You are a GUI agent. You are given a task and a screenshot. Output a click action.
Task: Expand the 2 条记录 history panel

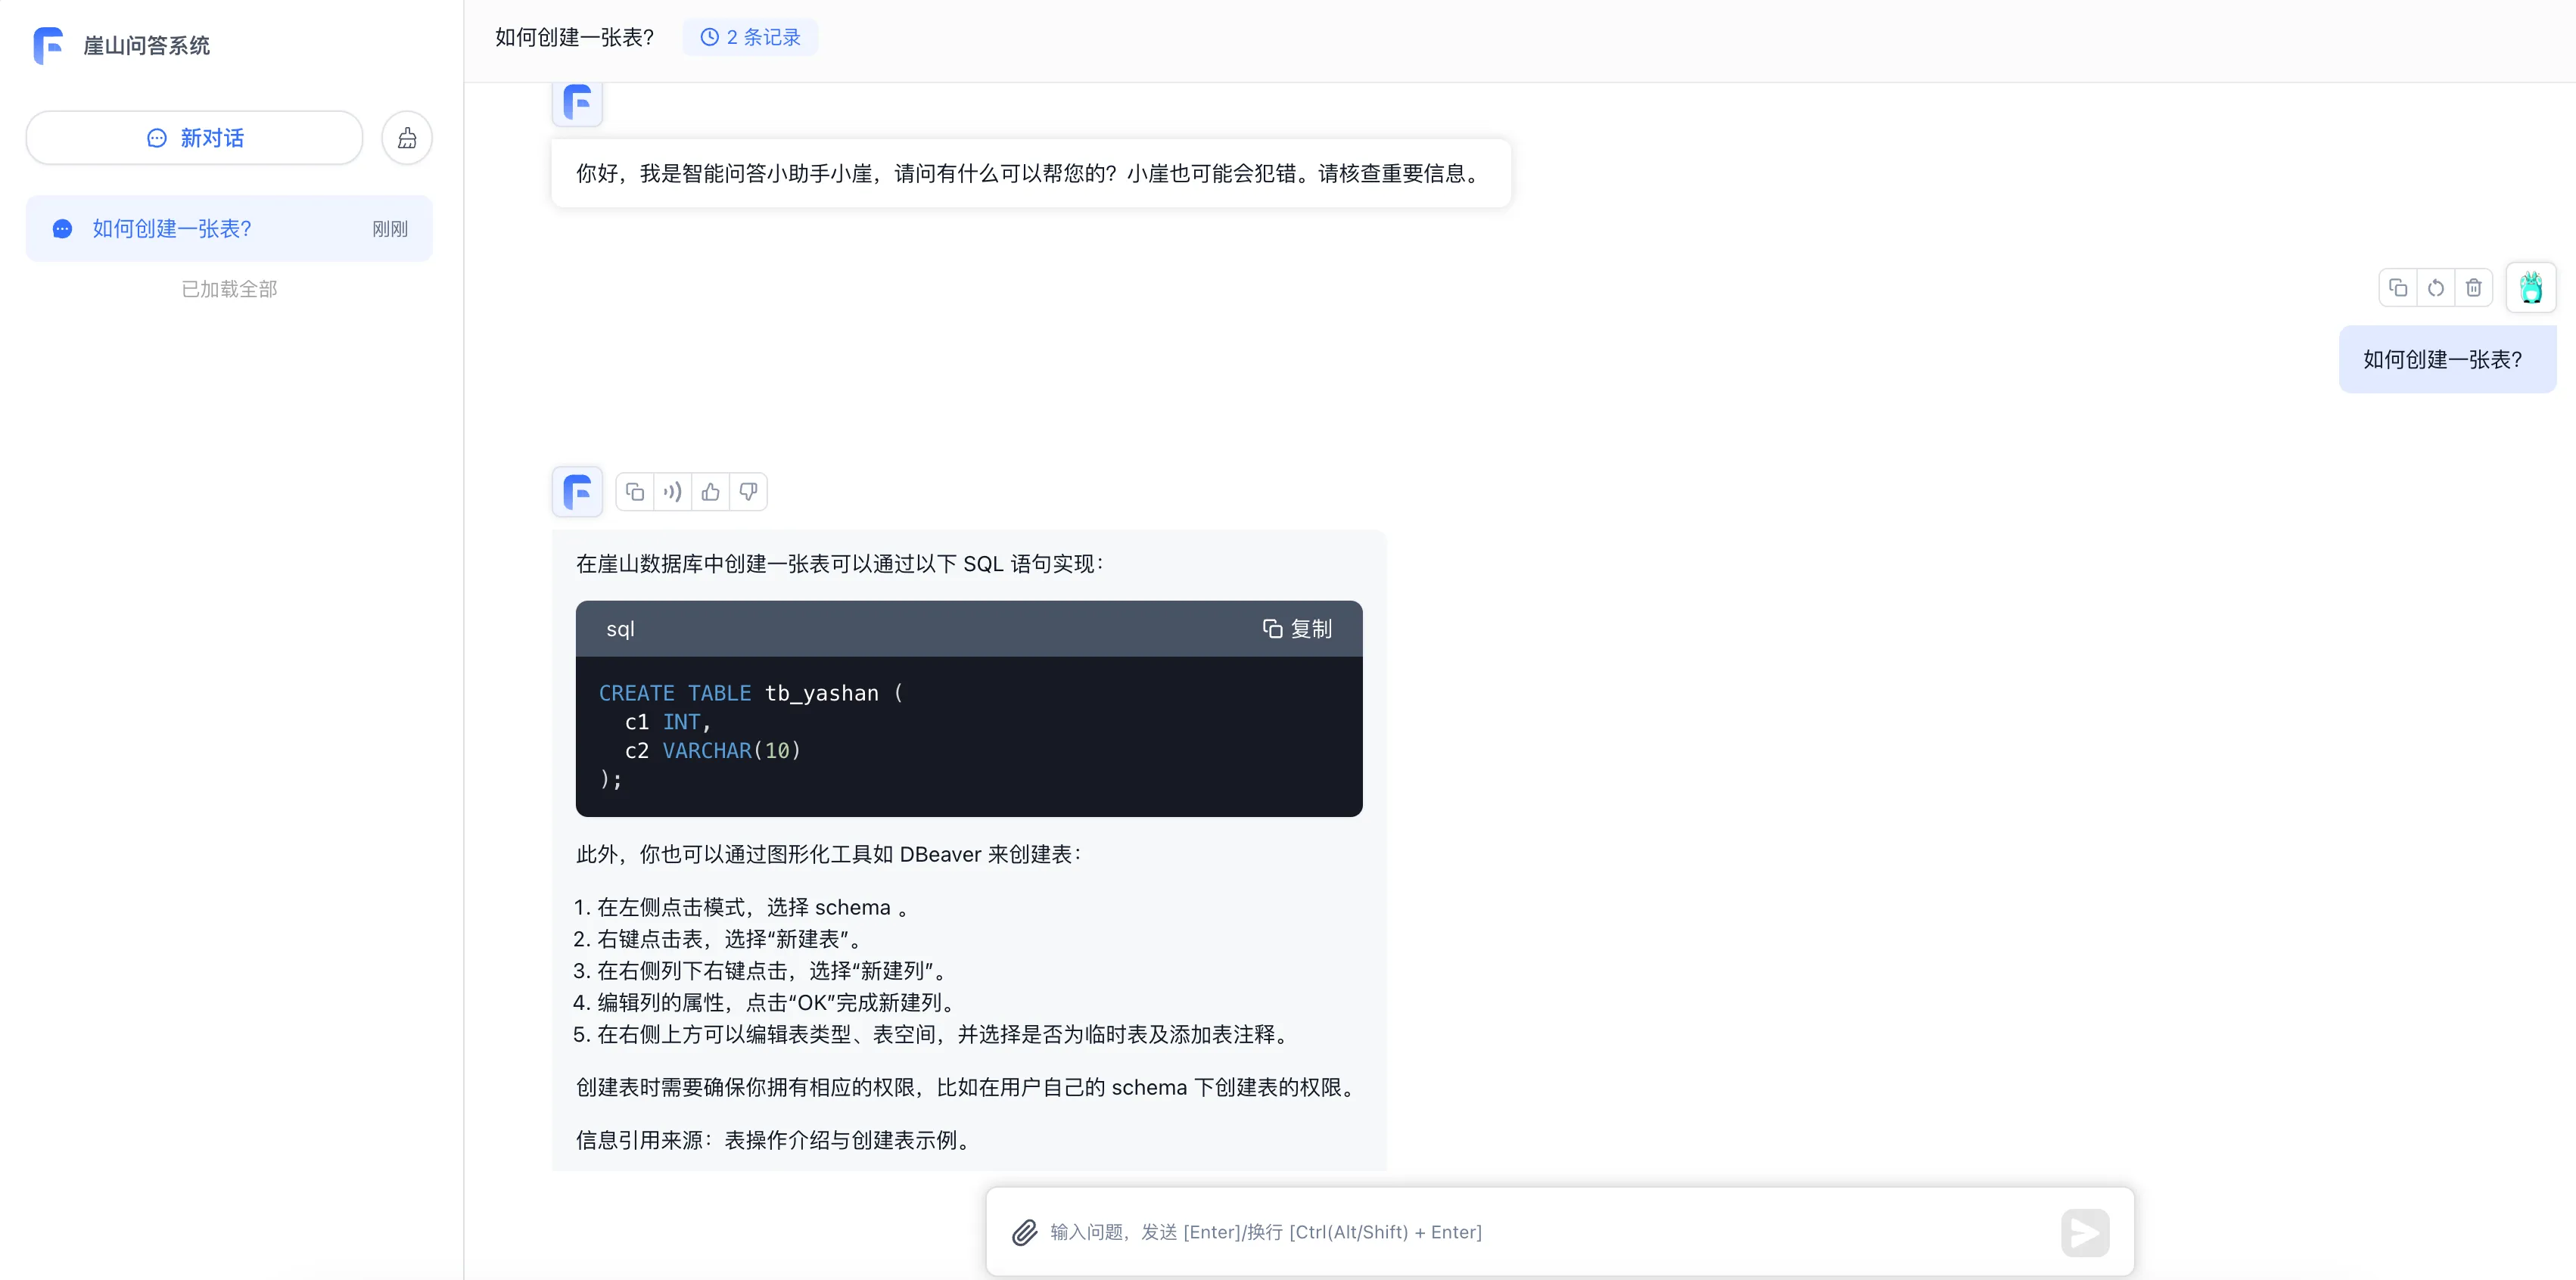point(749,36)
